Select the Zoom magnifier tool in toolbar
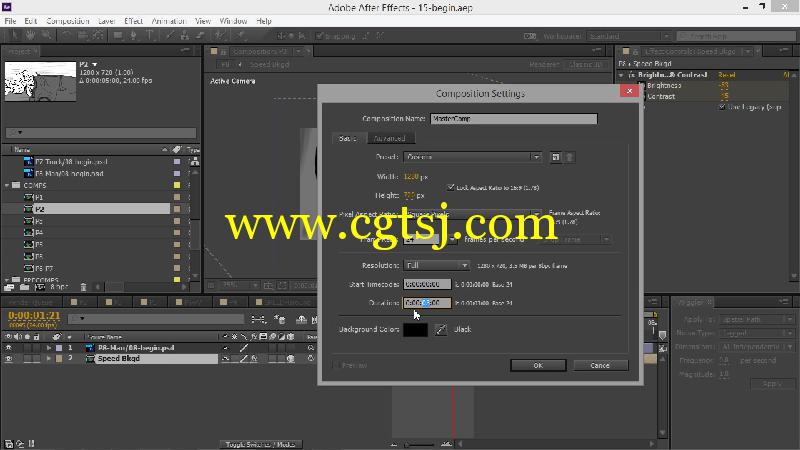 (x=46, y=35)
